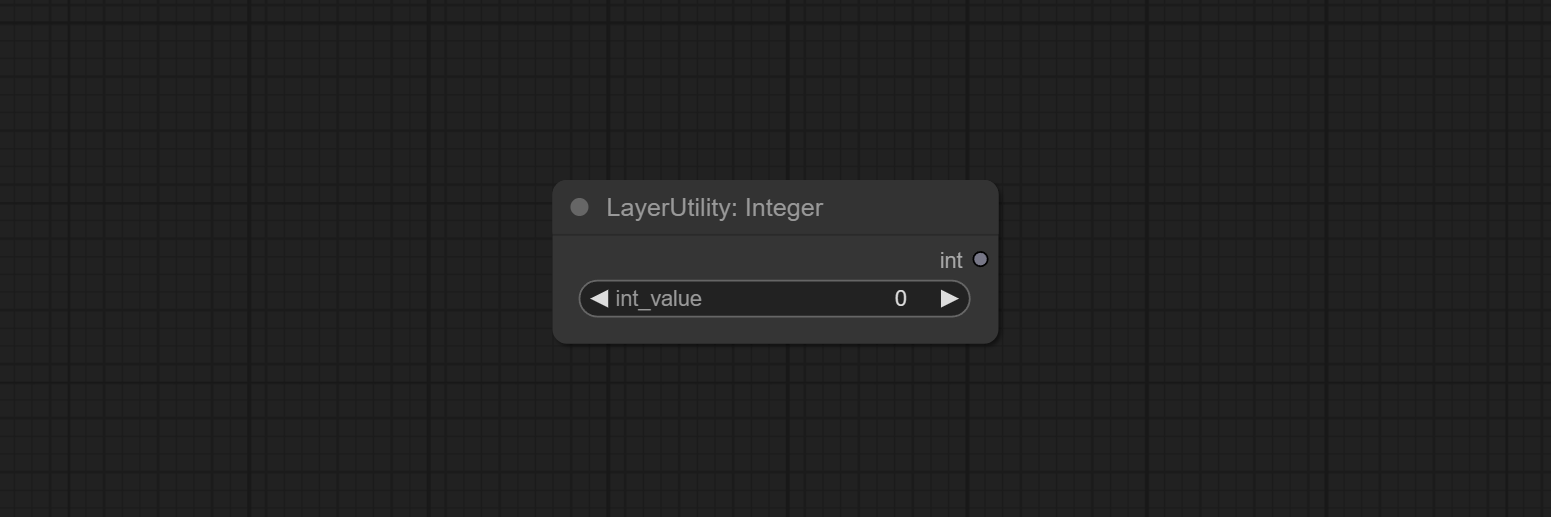The image size is (1551, 517).
Task: Click the int output label text
Action: pos(951,260)
